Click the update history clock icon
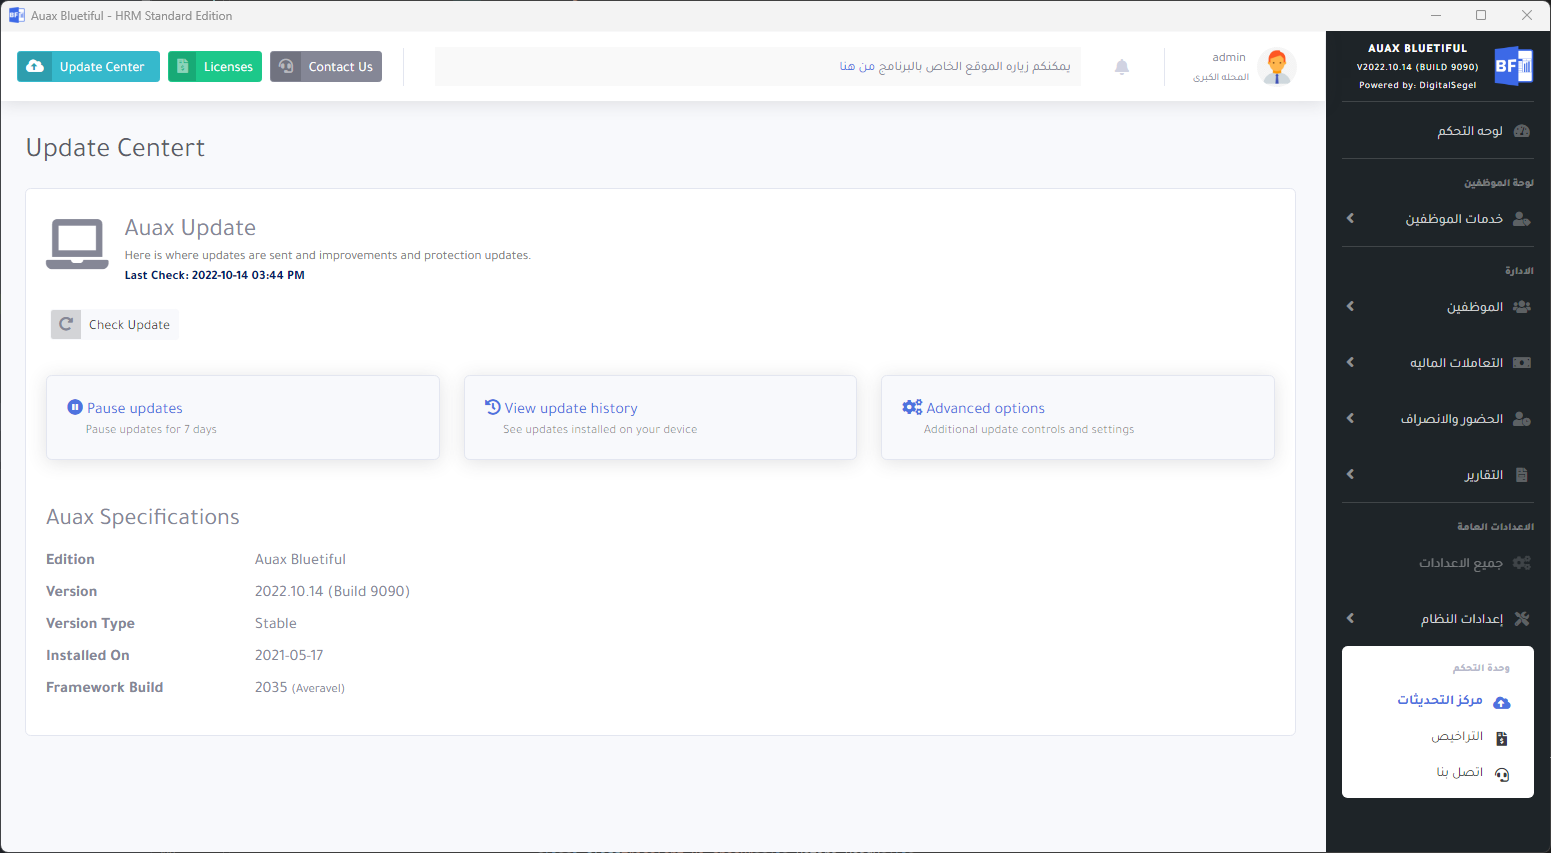Screen dimensions: 1551x853 pos(493,407)
